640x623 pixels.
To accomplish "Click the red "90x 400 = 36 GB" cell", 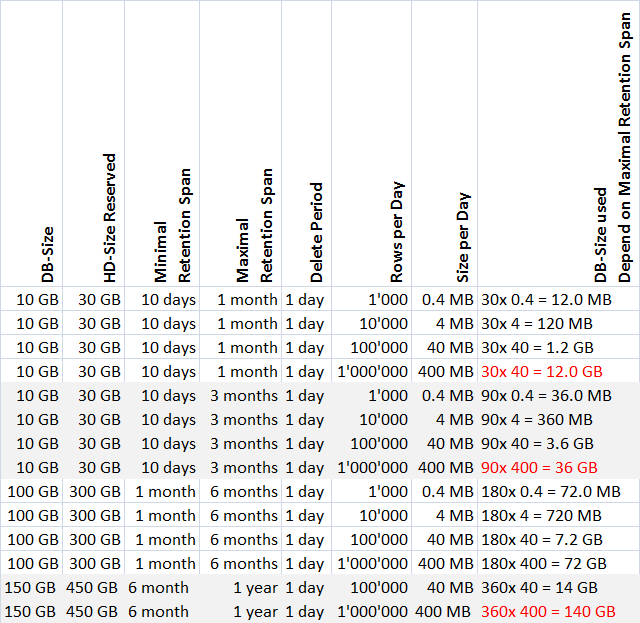I will click(539, 467).
